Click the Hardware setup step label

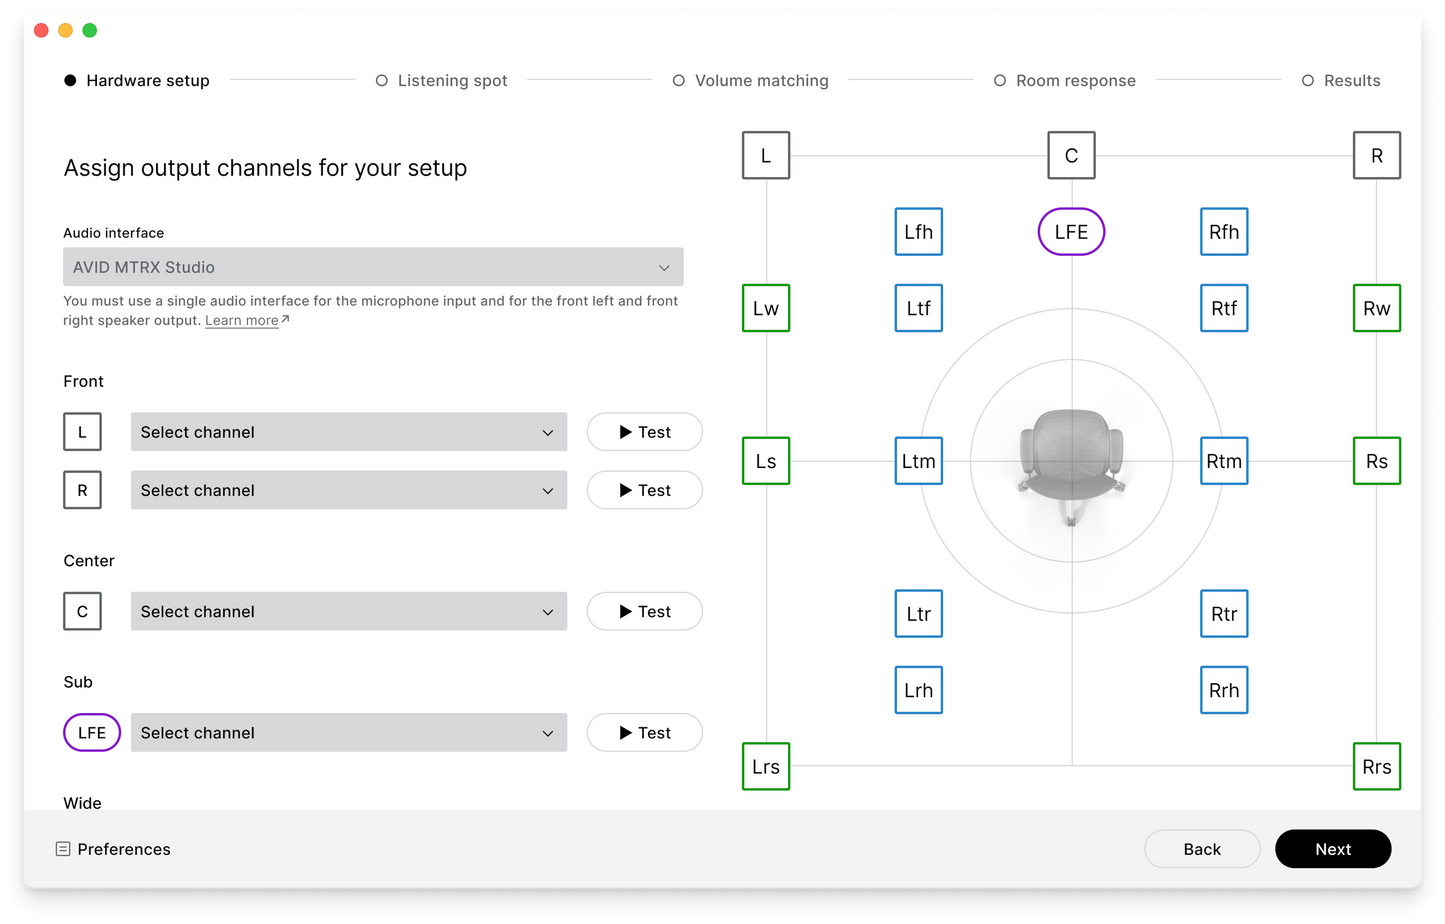coord(147,80)
